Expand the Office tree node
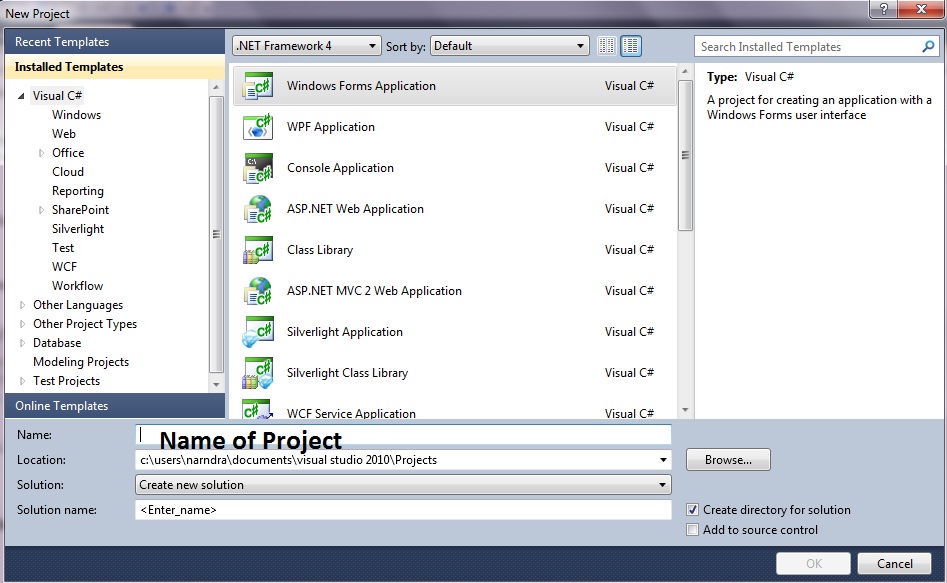 (x=41, y=153)
